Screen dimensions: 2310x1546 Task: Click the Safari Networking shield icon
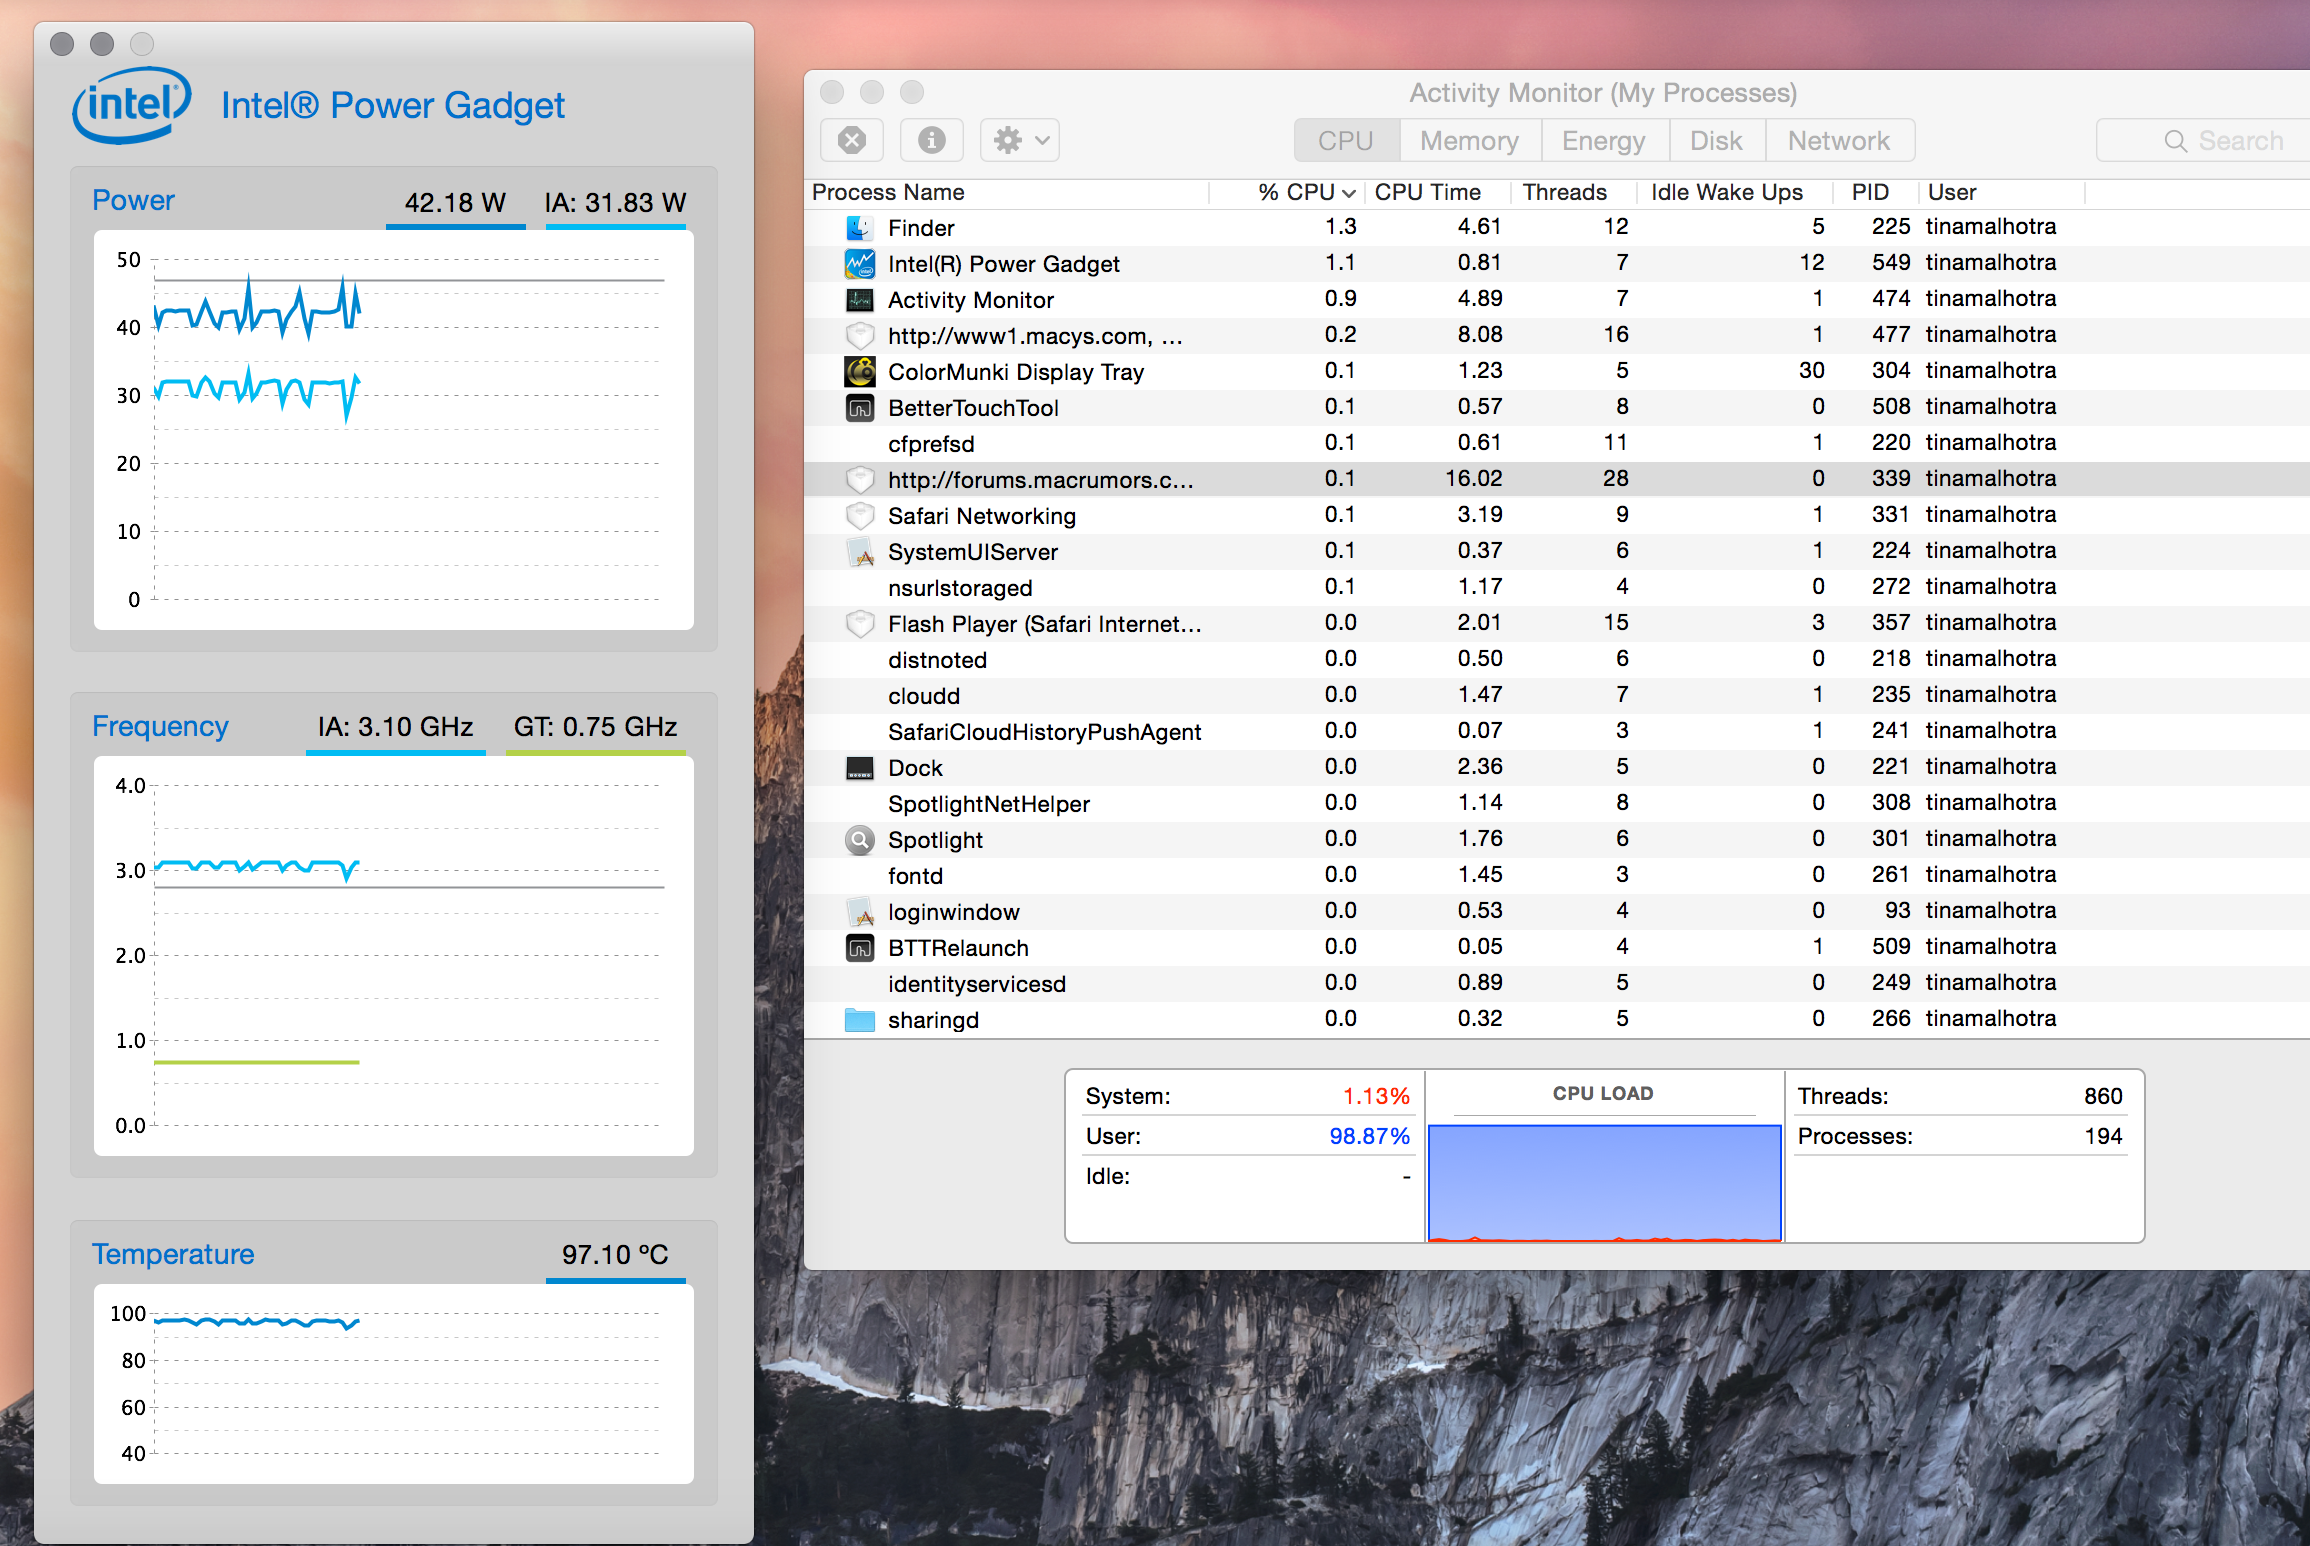(860, 516)
